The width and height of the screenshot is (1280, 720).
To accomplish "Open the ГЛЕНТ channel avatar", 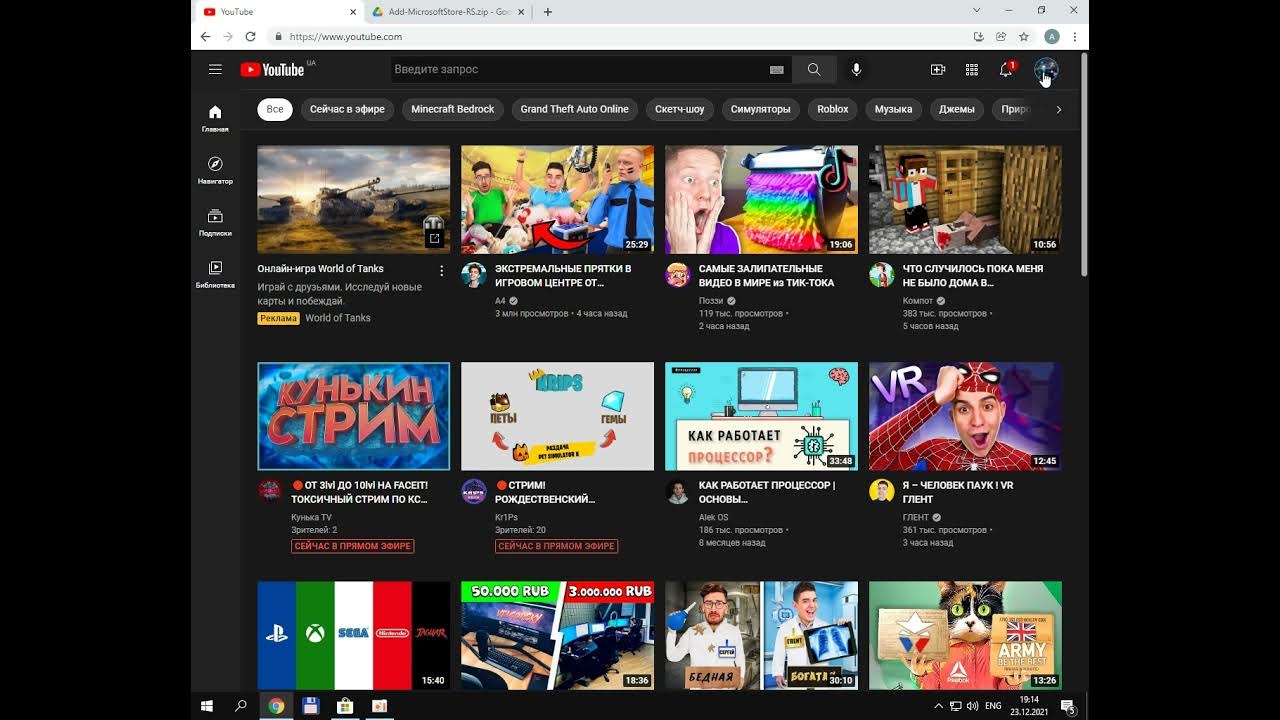I will 882,490.
